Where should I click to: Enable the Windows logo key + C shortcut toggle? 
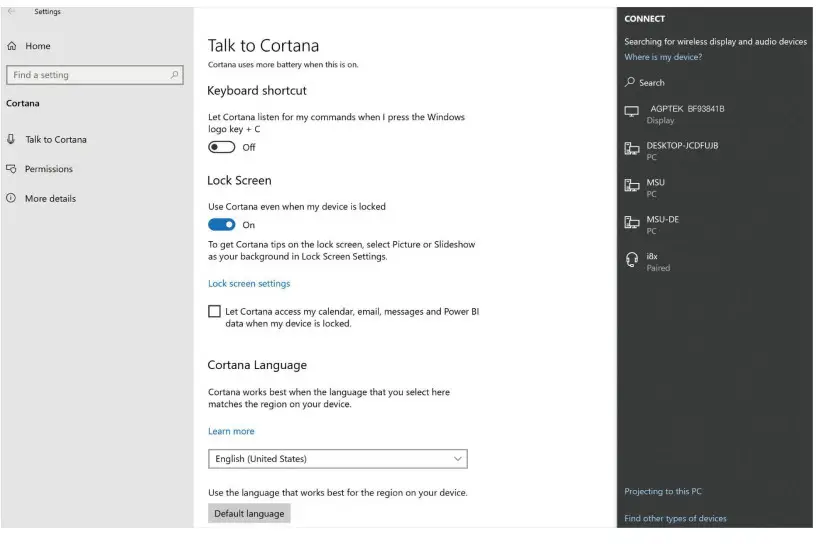(x=222, y=147)
